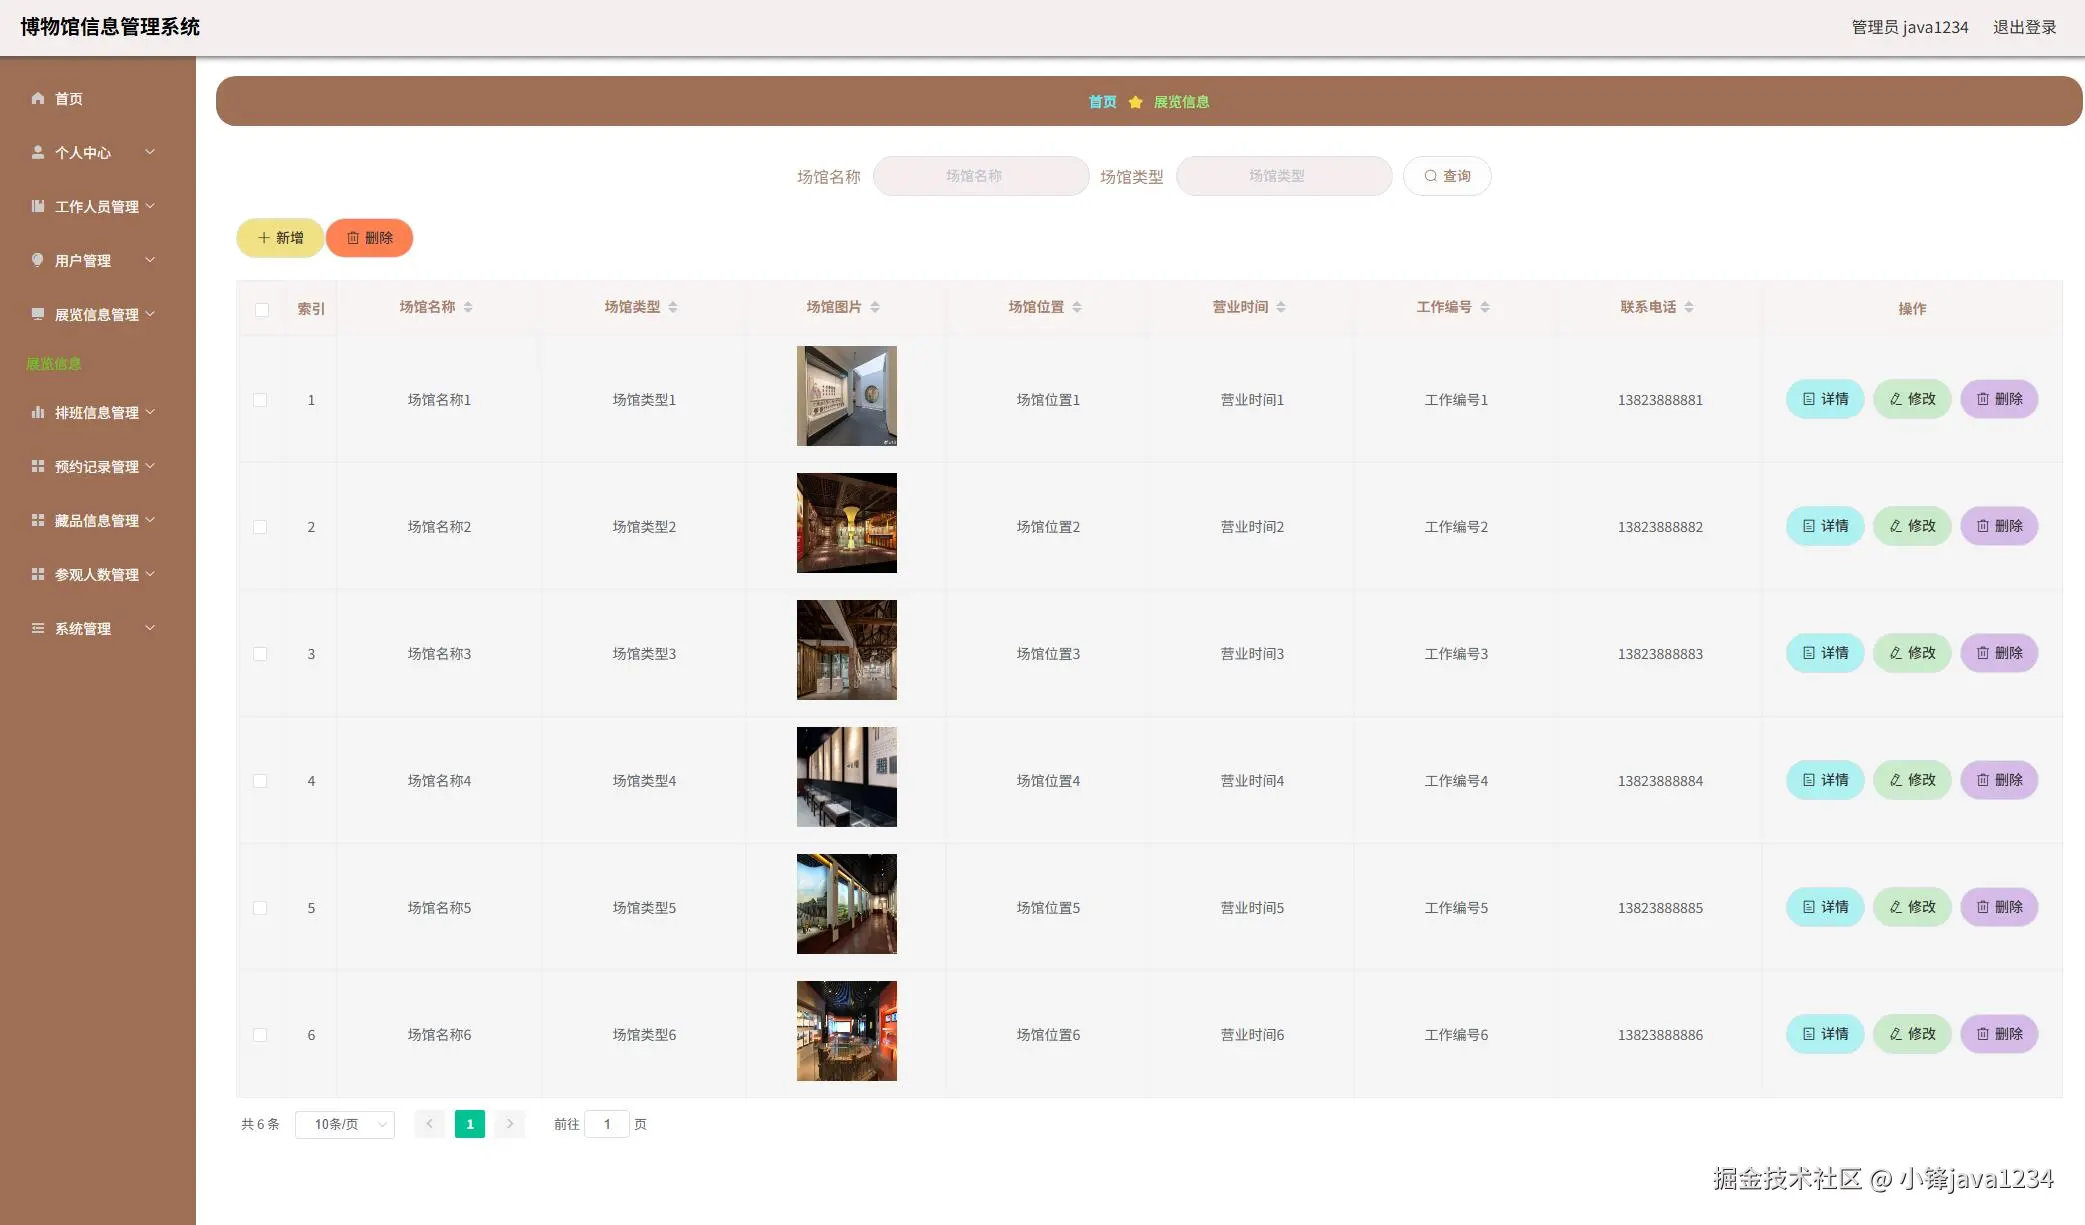Click 退出登录 link at top right
Viewport: 2085px width, 1225px height.
[2024, 27]
